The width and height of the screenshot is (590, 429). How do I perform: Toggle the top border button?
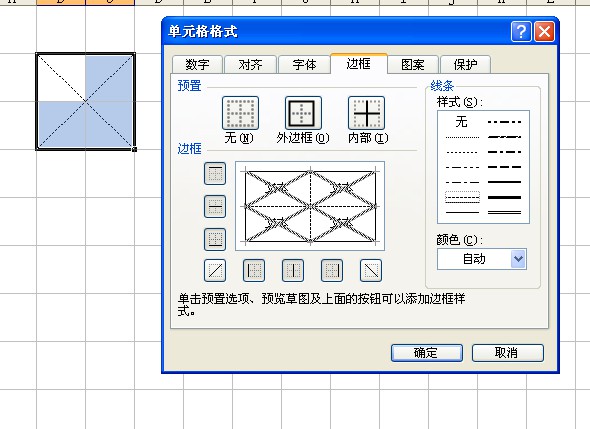(215, 173)
